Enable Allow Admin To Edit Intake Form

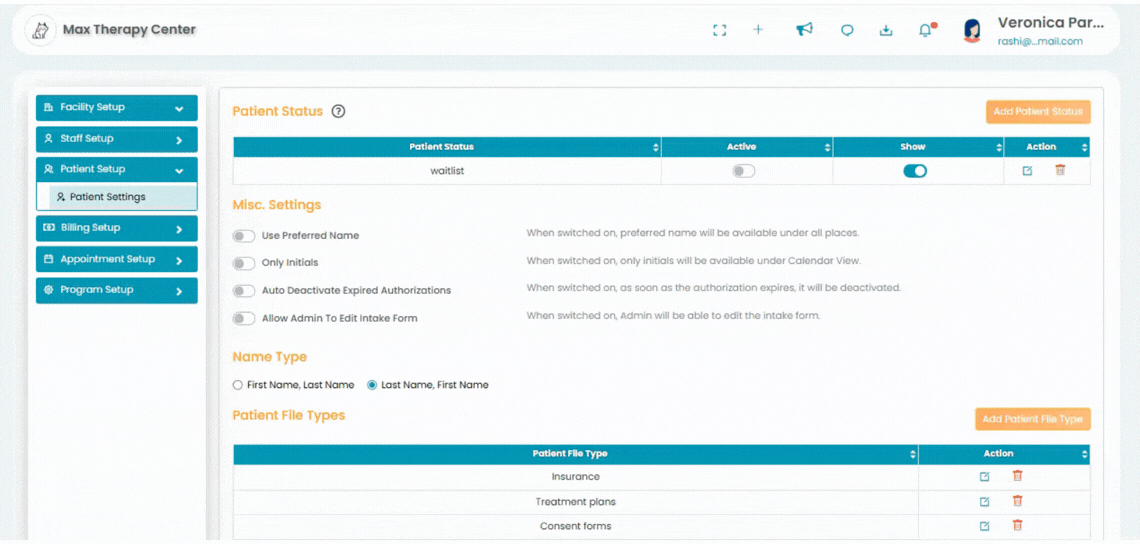point(244,319)
